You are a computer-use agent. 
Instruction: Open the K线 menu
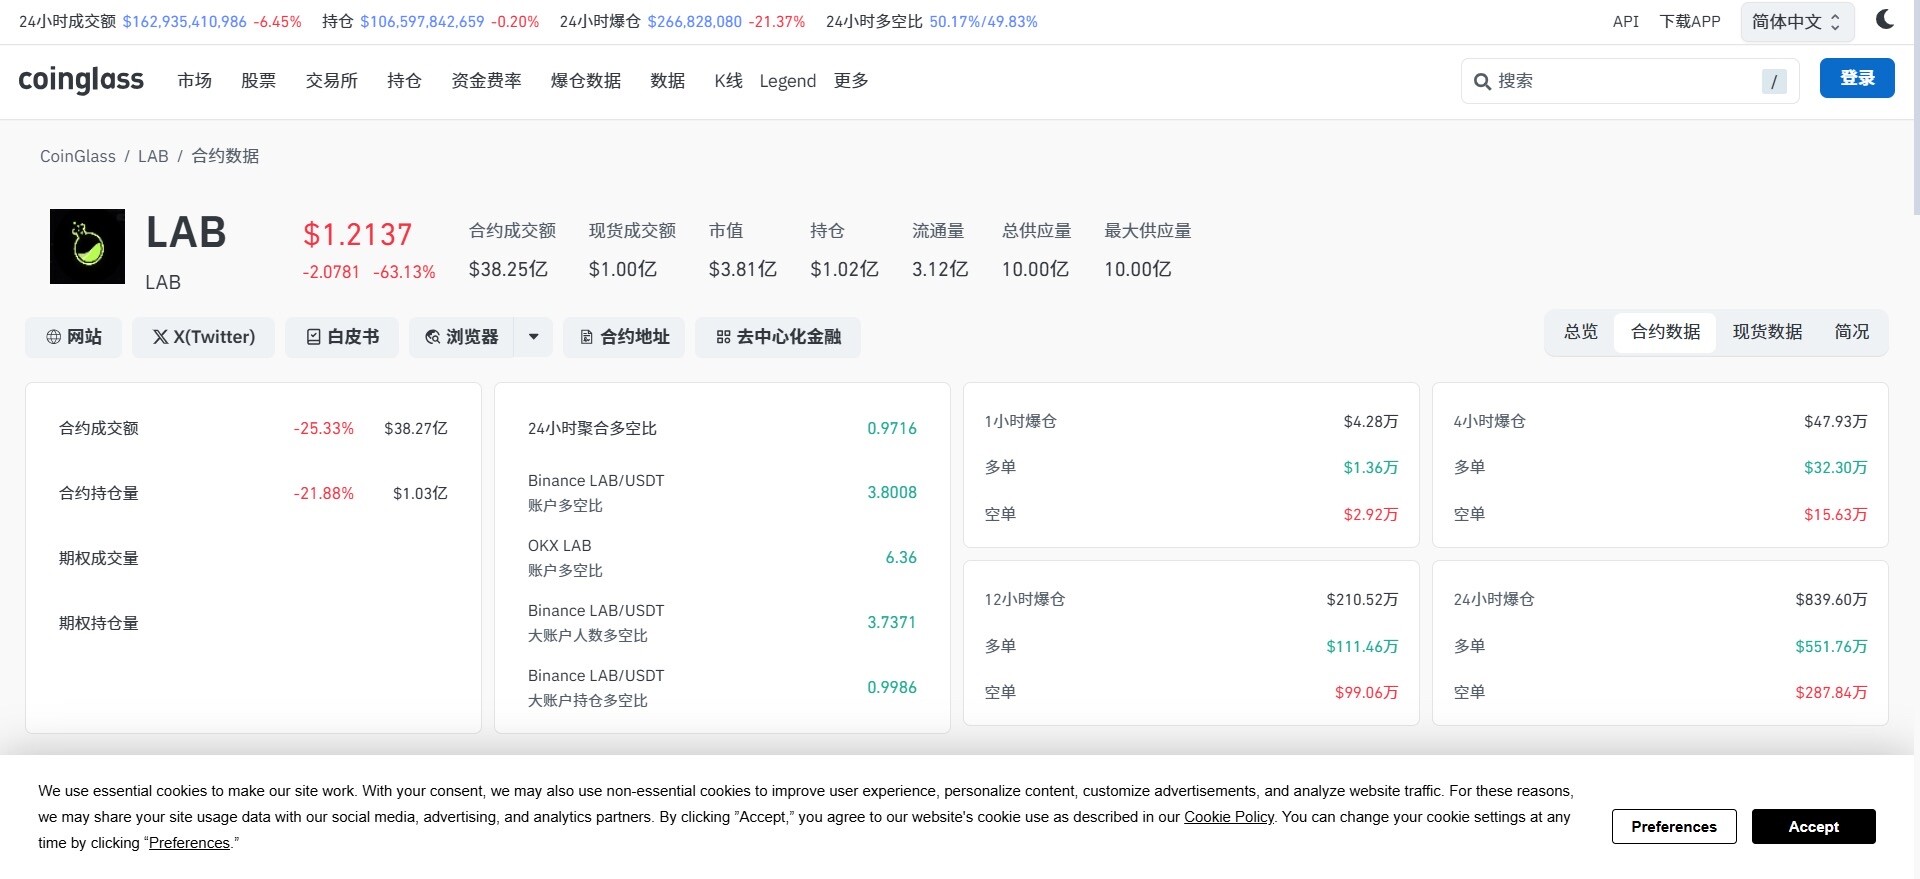[x=728, y=81]
